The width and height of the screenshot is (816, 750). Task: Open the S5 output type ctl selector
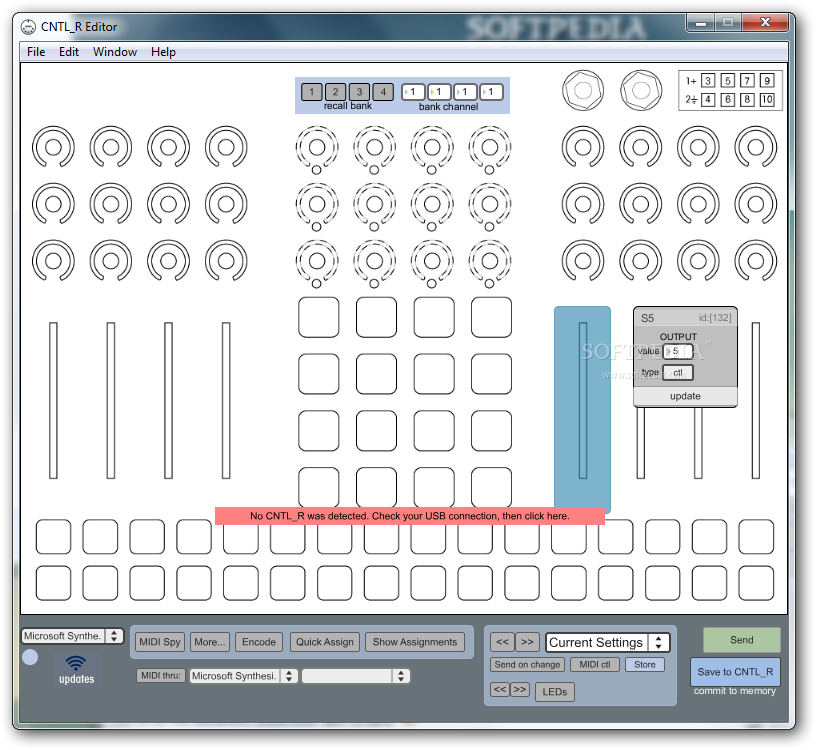click(678, 373)
